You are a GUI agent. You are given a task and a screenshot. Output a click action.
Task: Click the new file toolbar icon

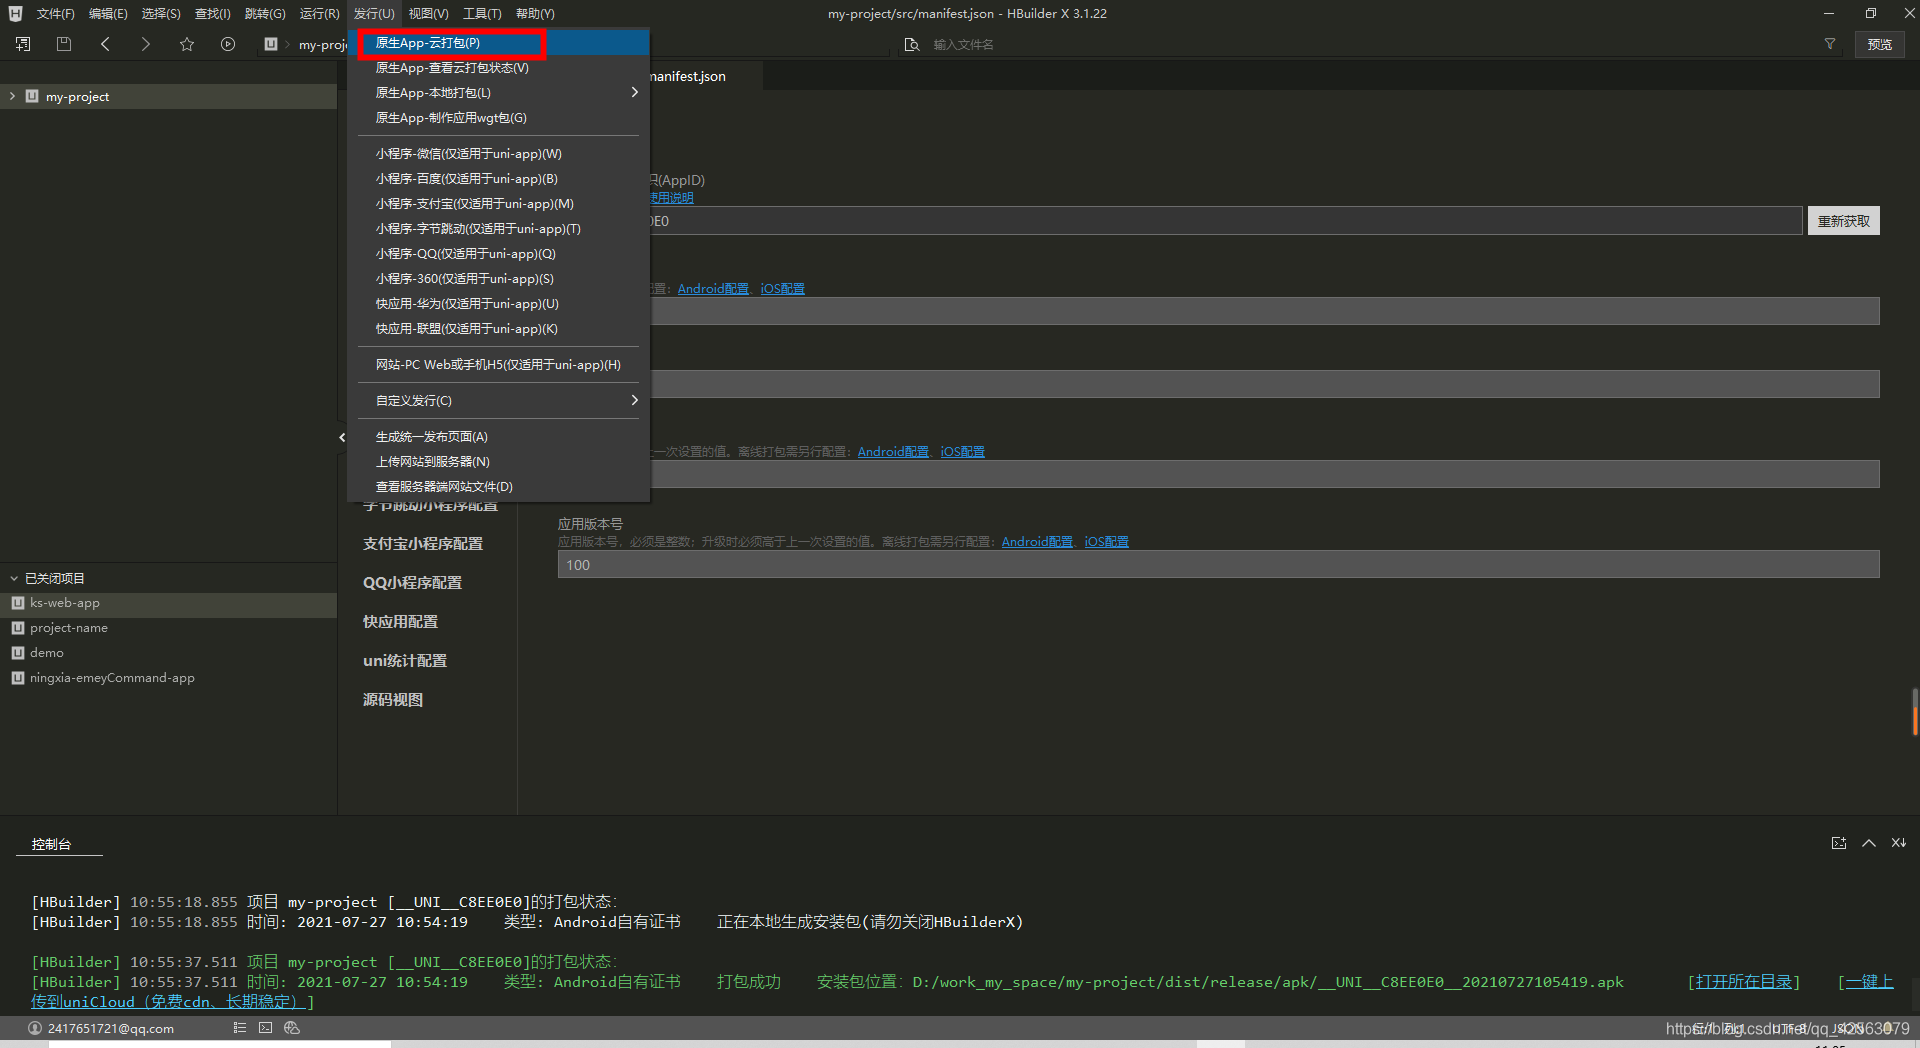point(23,44)
